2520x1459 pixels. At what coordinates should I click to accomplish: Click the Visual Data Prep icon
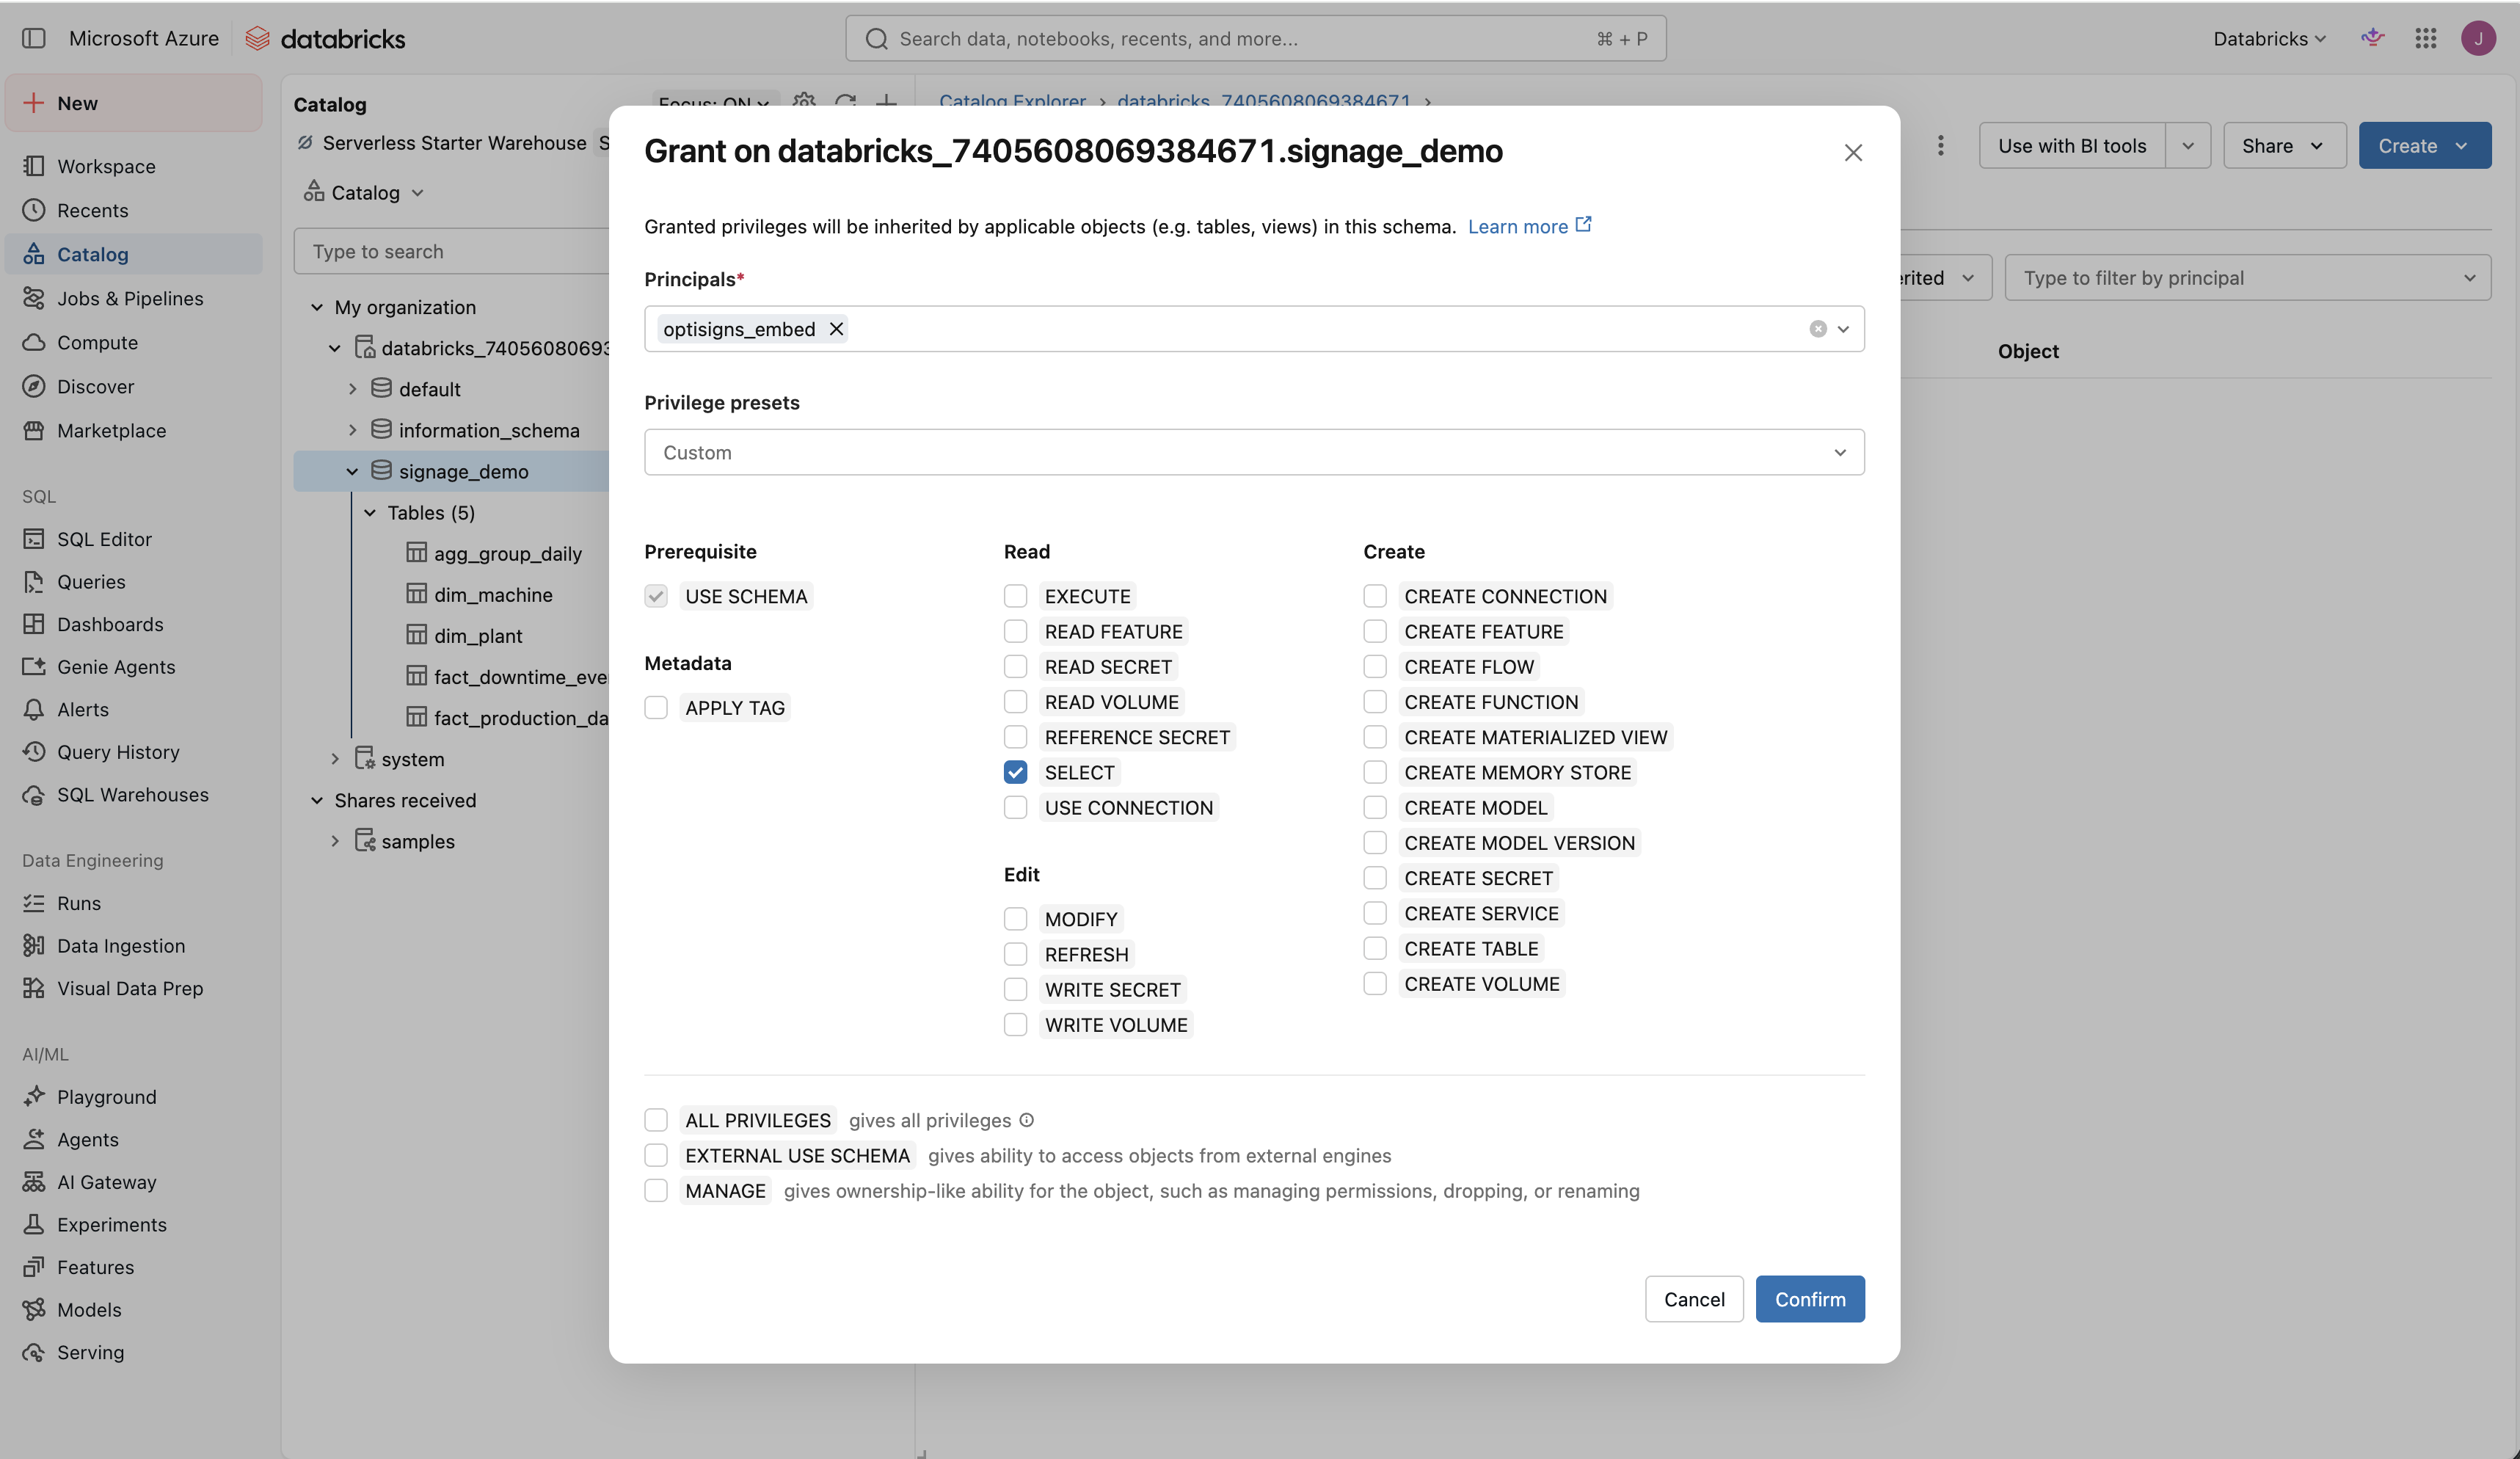coord(34,988)
